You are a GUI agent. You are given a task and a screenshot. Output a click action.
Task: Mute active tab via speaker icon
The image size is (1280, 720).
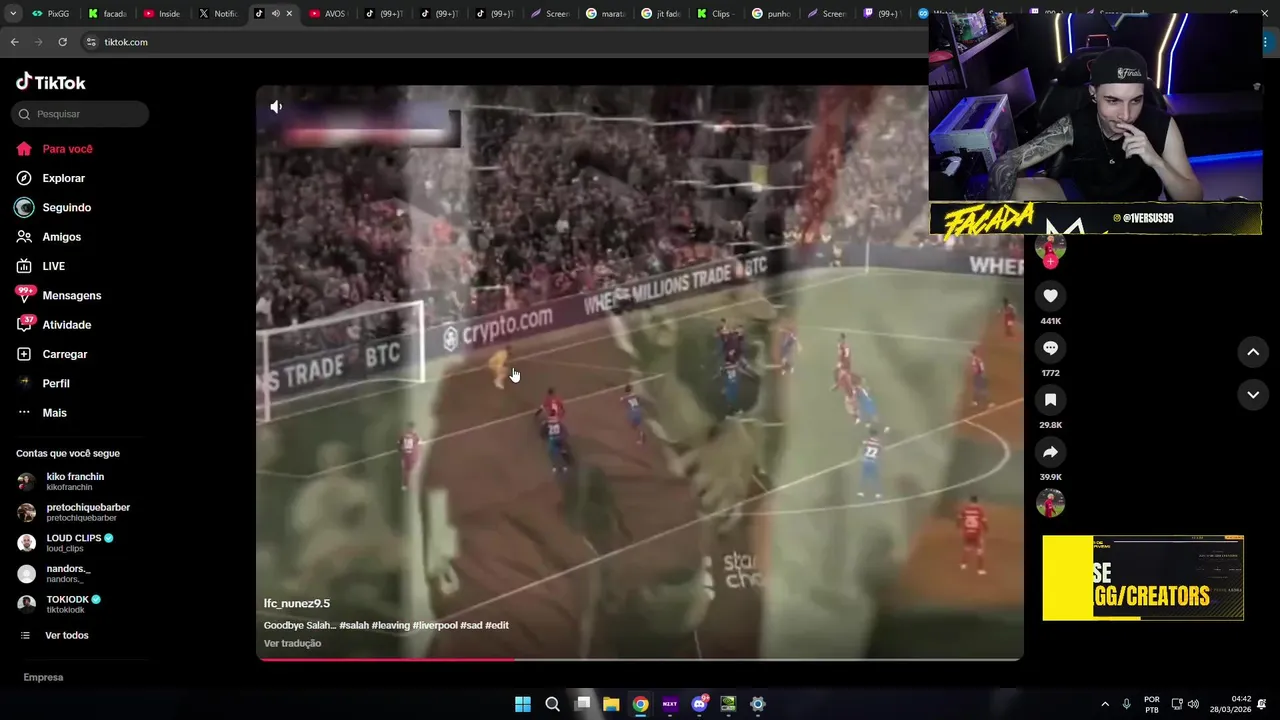(275, 14)
